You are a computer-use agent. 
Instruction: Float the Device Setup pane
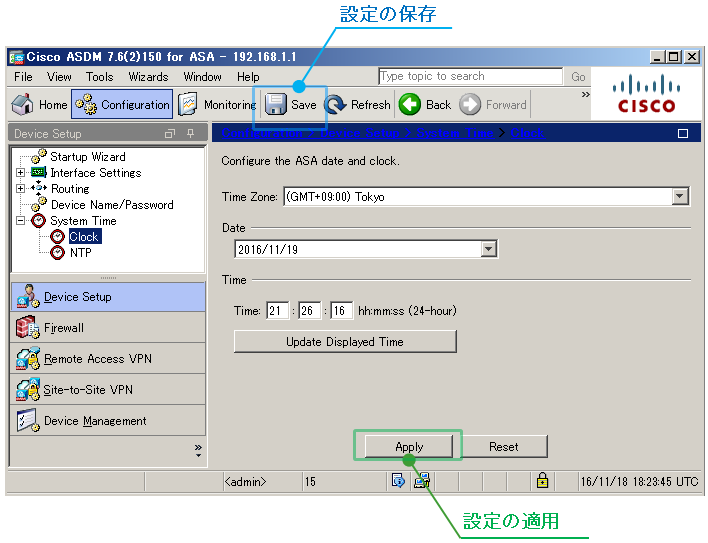[x=170, y=134]
